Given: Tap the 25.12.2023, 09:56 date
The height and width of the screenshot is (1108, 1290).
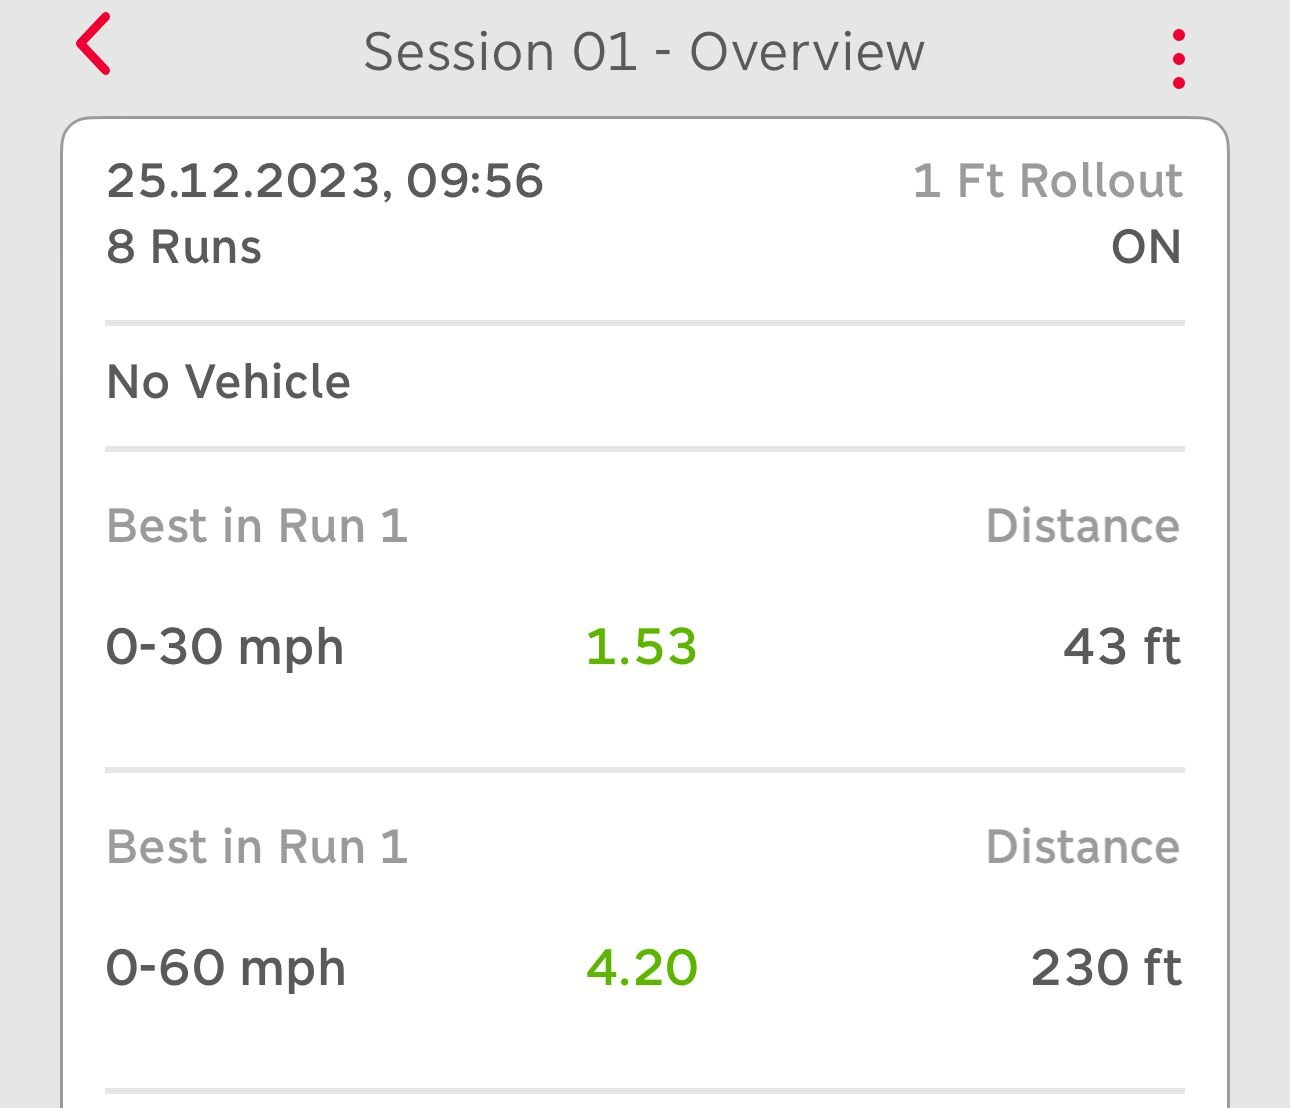Looking at the screenshot, I should tap(325, 181).
